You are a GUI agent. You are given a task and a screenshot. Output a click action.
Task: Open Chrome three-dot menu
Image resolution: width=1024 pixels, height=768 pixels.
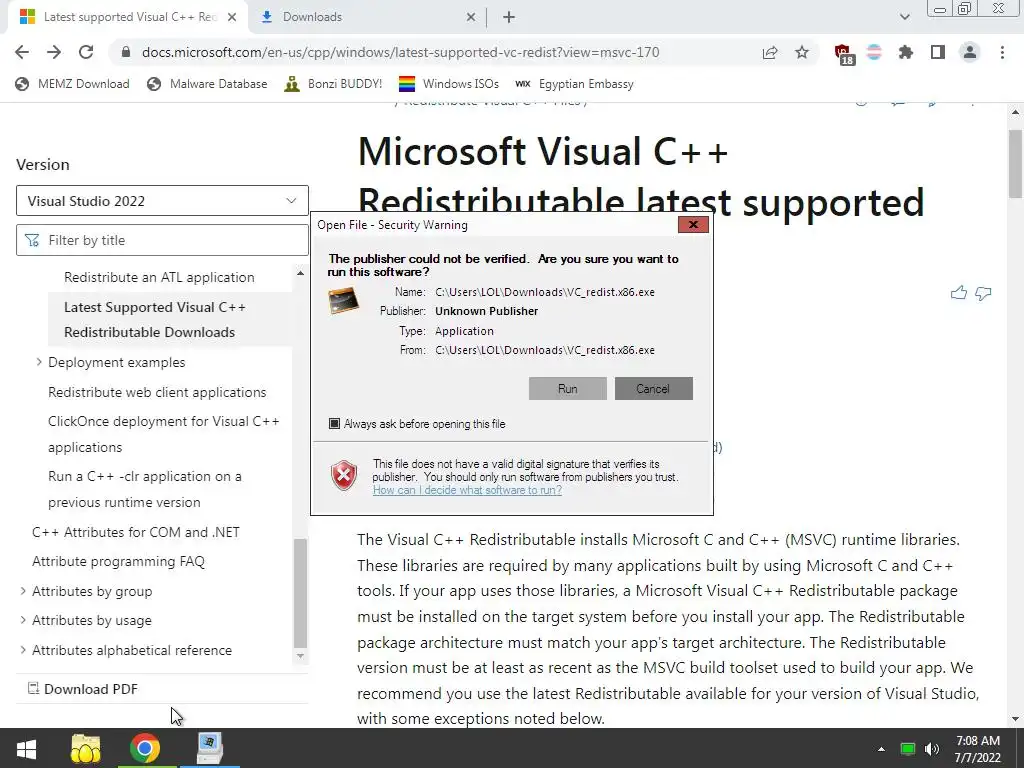click(1002, 52)
